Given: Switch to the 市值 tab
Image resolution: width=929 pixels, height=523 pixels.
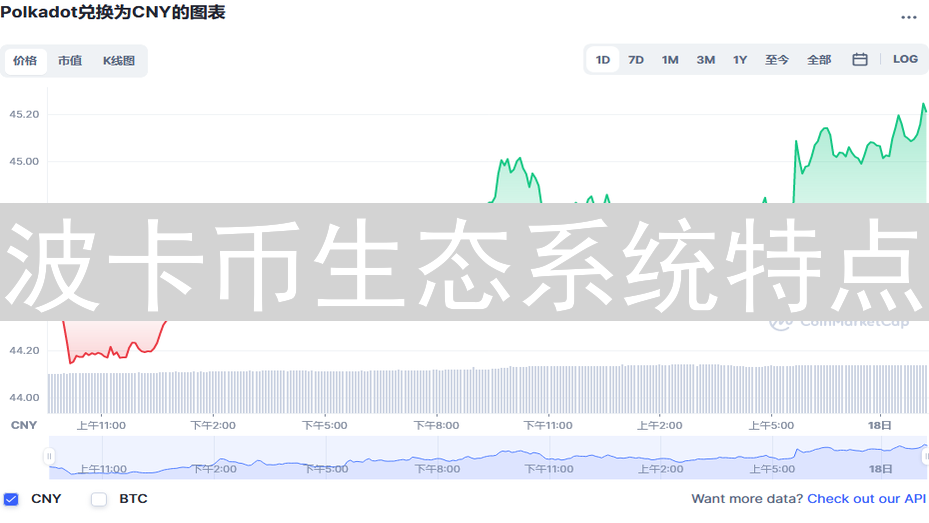Looking at the screenshot, I should (x=70, y=60).
